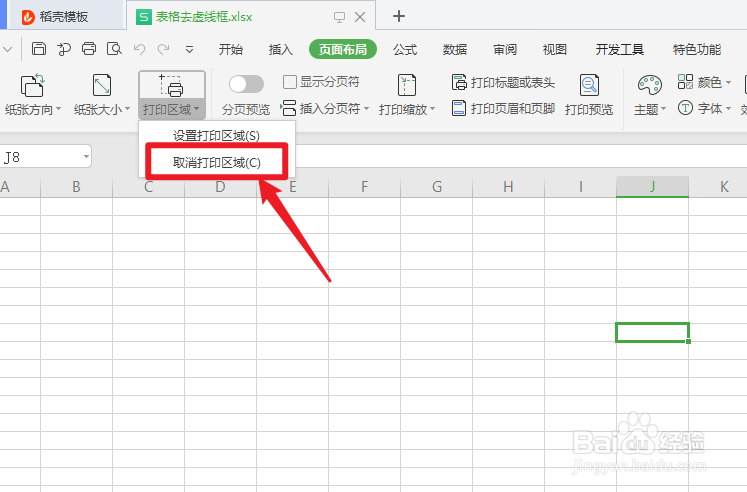Screen dimensions: 747x492
Task: Switch to the 视图 ribbon tab
Action: (555, 50)
